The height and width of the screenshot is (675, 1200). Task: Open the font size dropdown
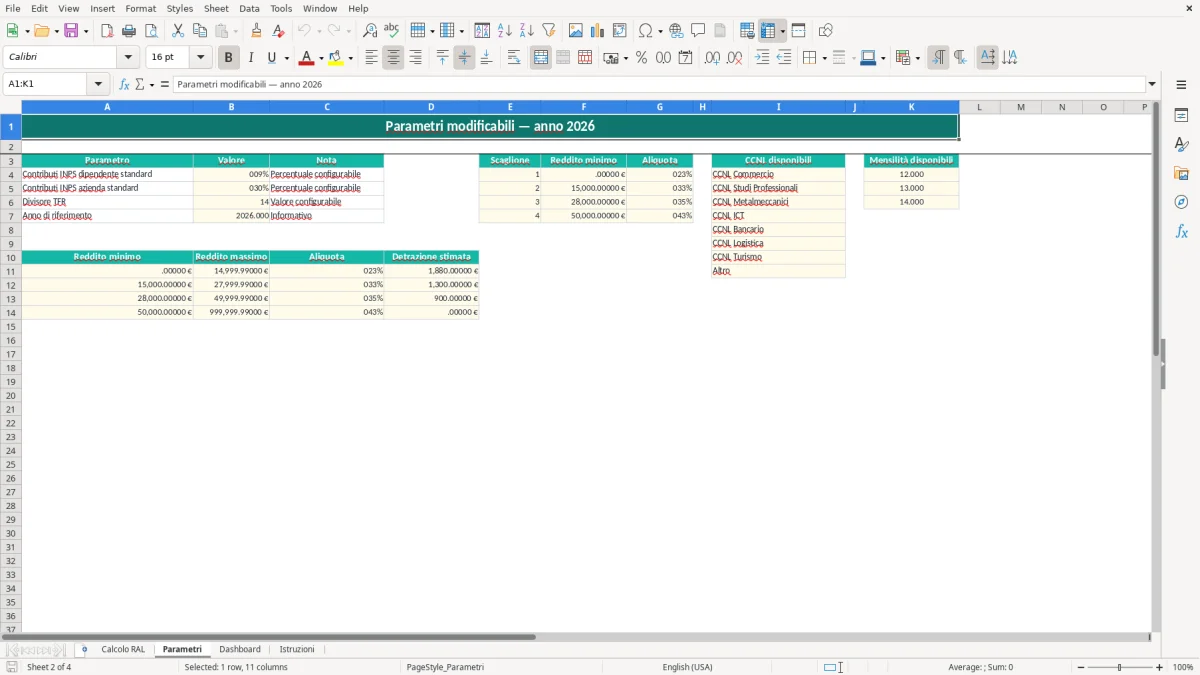tap(200, 58)
